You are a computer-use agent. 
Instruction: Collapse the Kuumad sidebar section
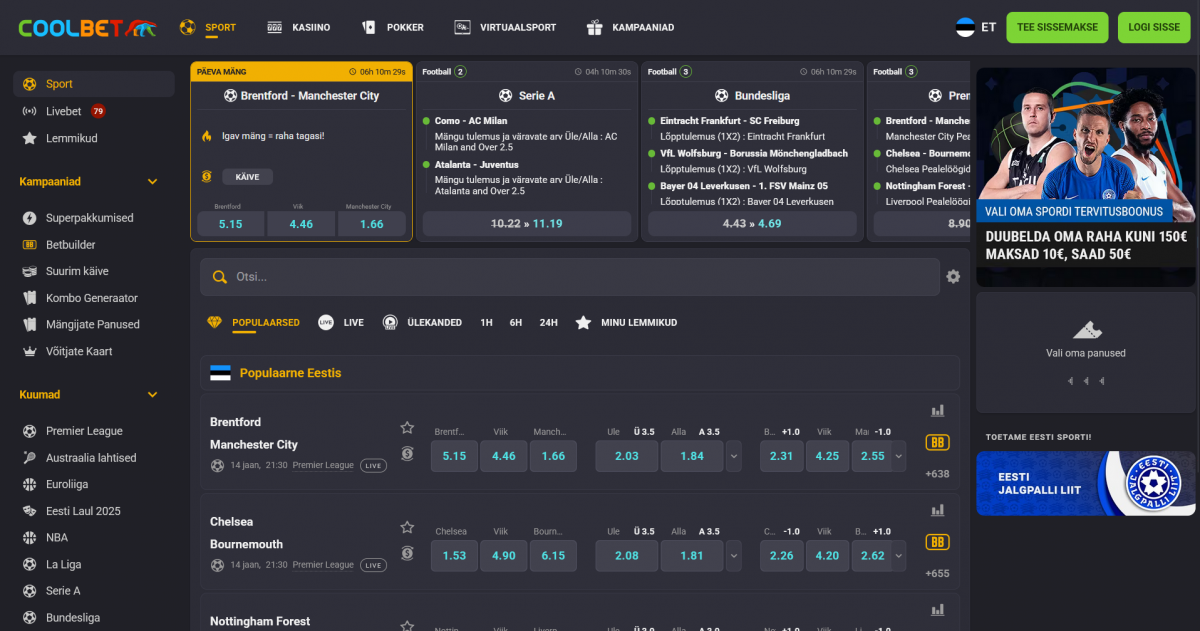(153, 395)
